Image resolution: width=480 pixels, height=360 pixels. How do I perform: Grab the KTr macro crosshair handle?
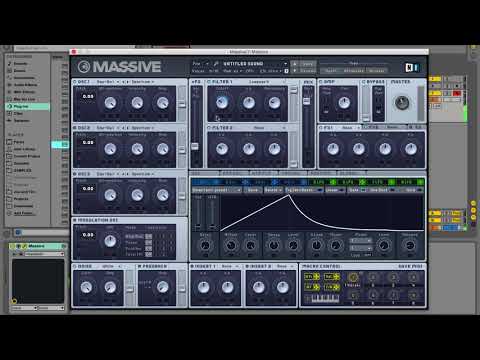(316, 277)
